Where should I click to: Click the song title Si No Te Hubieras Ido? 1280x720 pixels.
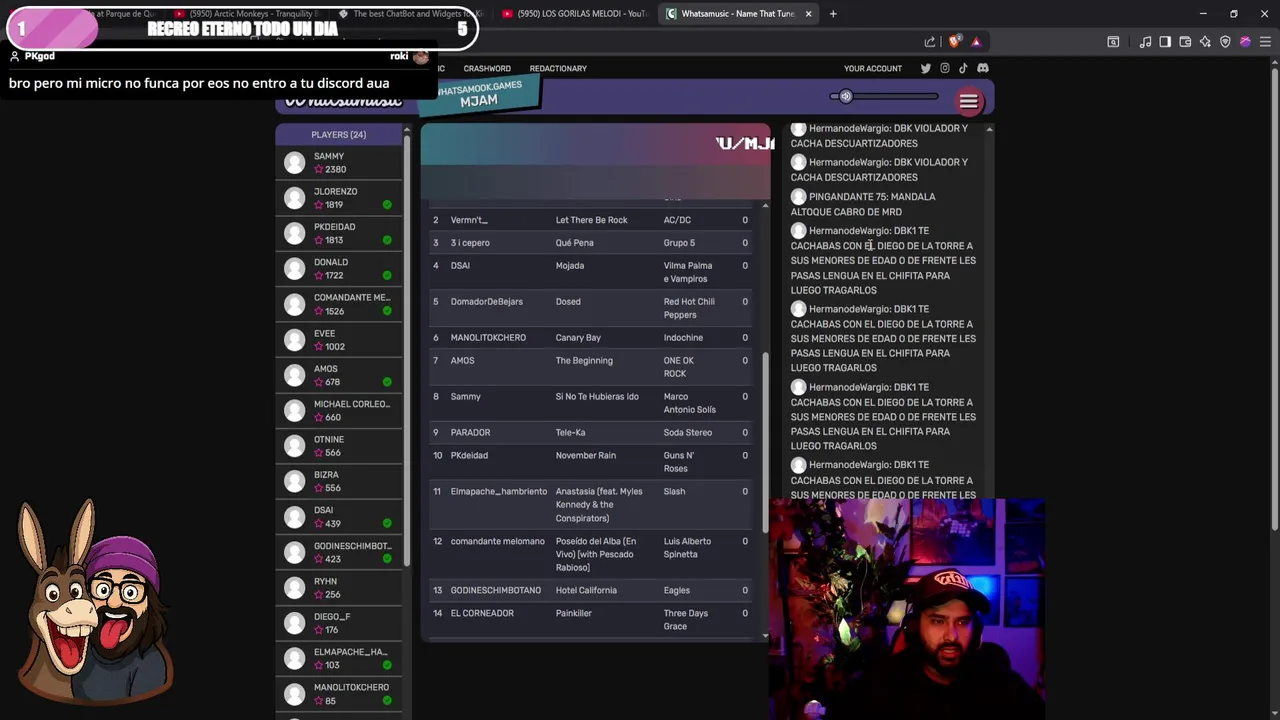(597, 396)
